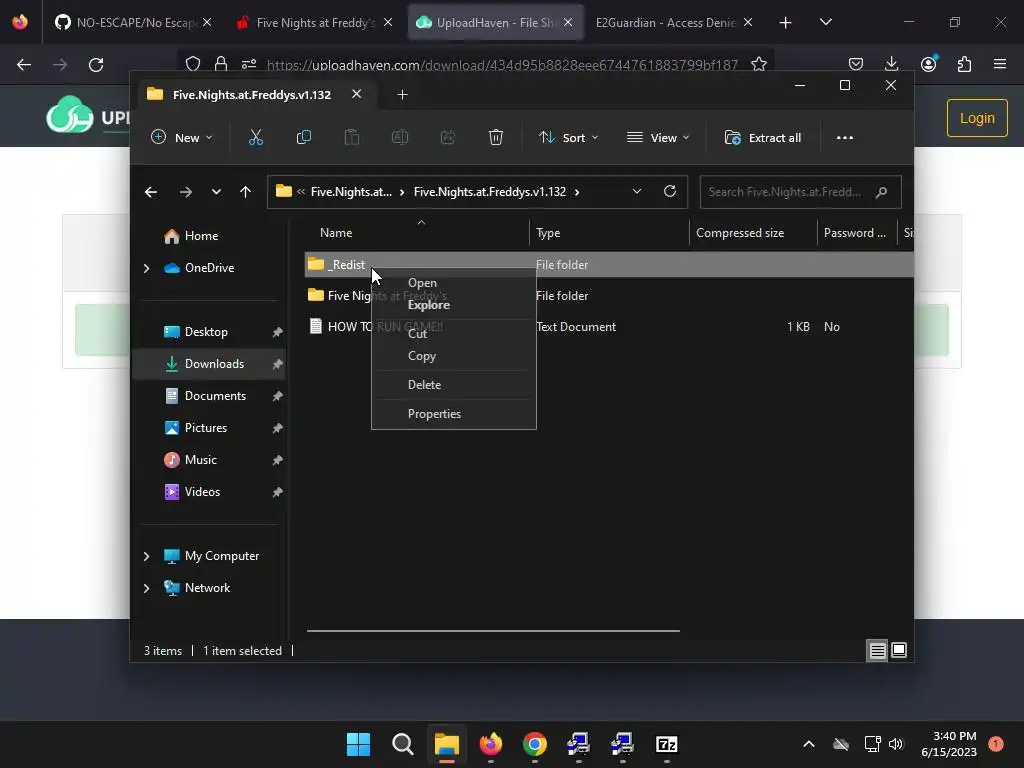Expand recent locations chevron

[x=216, y=192]
